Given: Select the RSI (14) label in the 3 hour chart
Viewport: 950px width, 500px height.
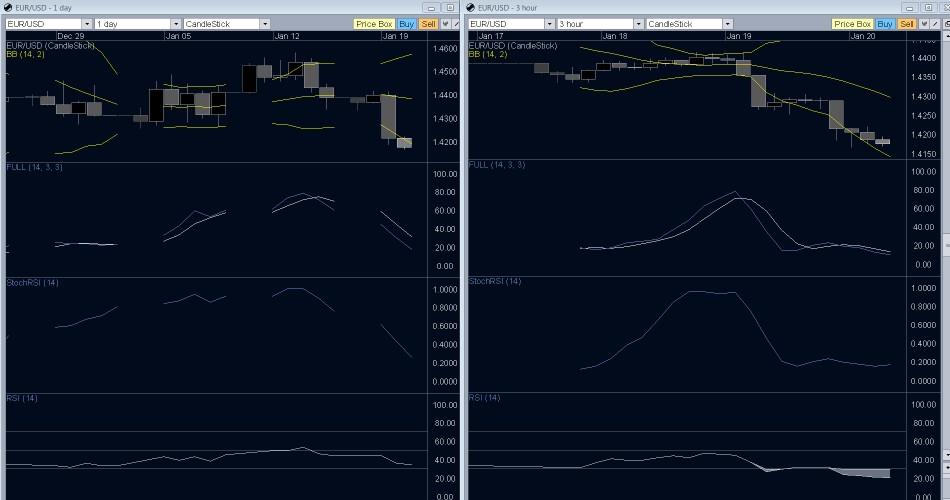Looking at the screenshot, I should 484,398.
